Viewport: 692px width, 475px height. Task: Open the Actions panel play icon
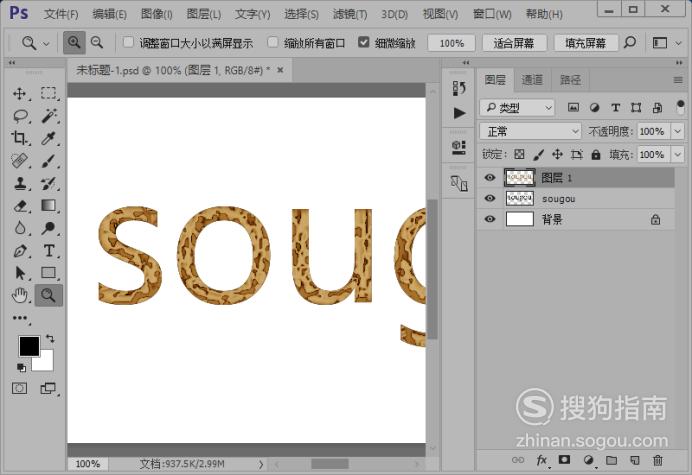coord(459,113)
